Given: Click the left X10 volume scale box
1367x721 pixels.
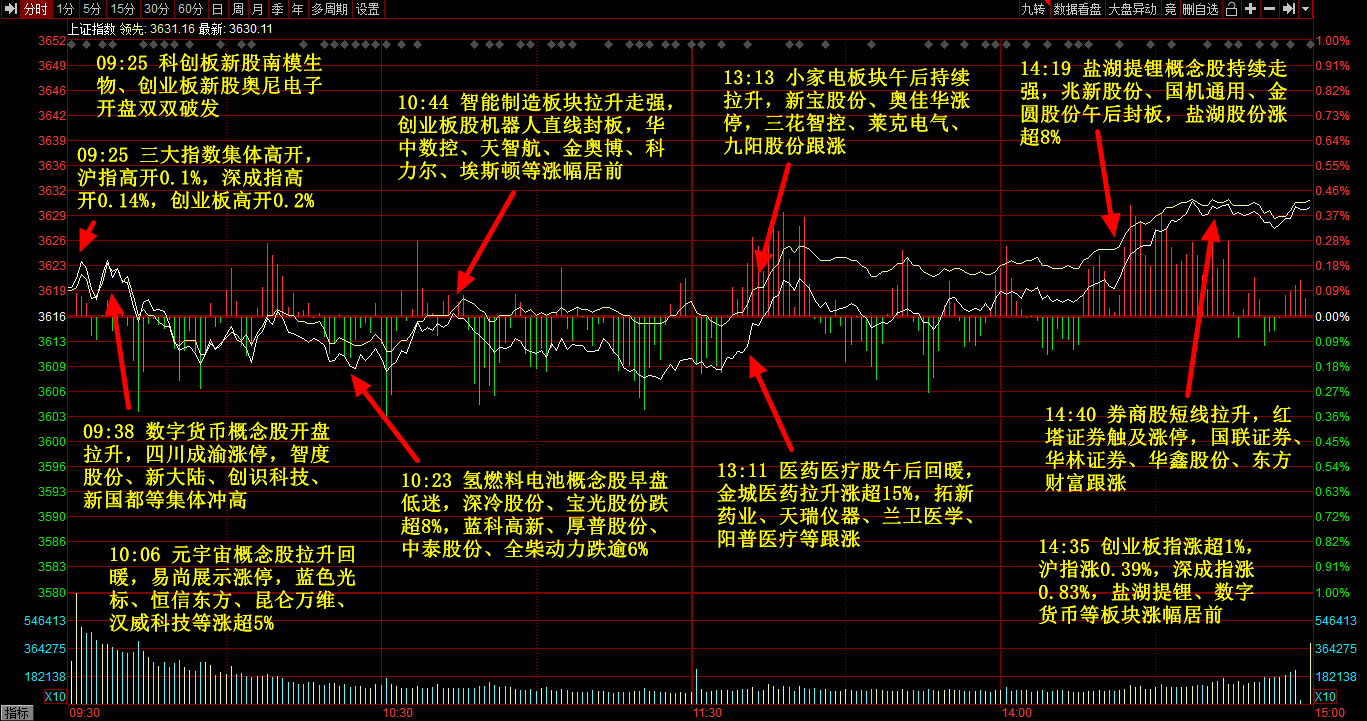Looking at the screenshot, I should [56, 696].
